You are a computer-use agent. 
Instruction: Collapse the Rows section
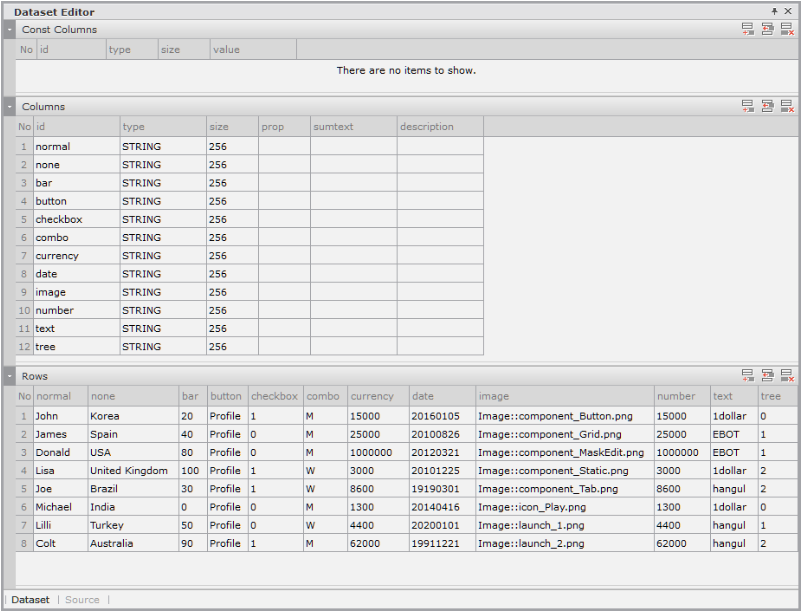coord(9,376)
